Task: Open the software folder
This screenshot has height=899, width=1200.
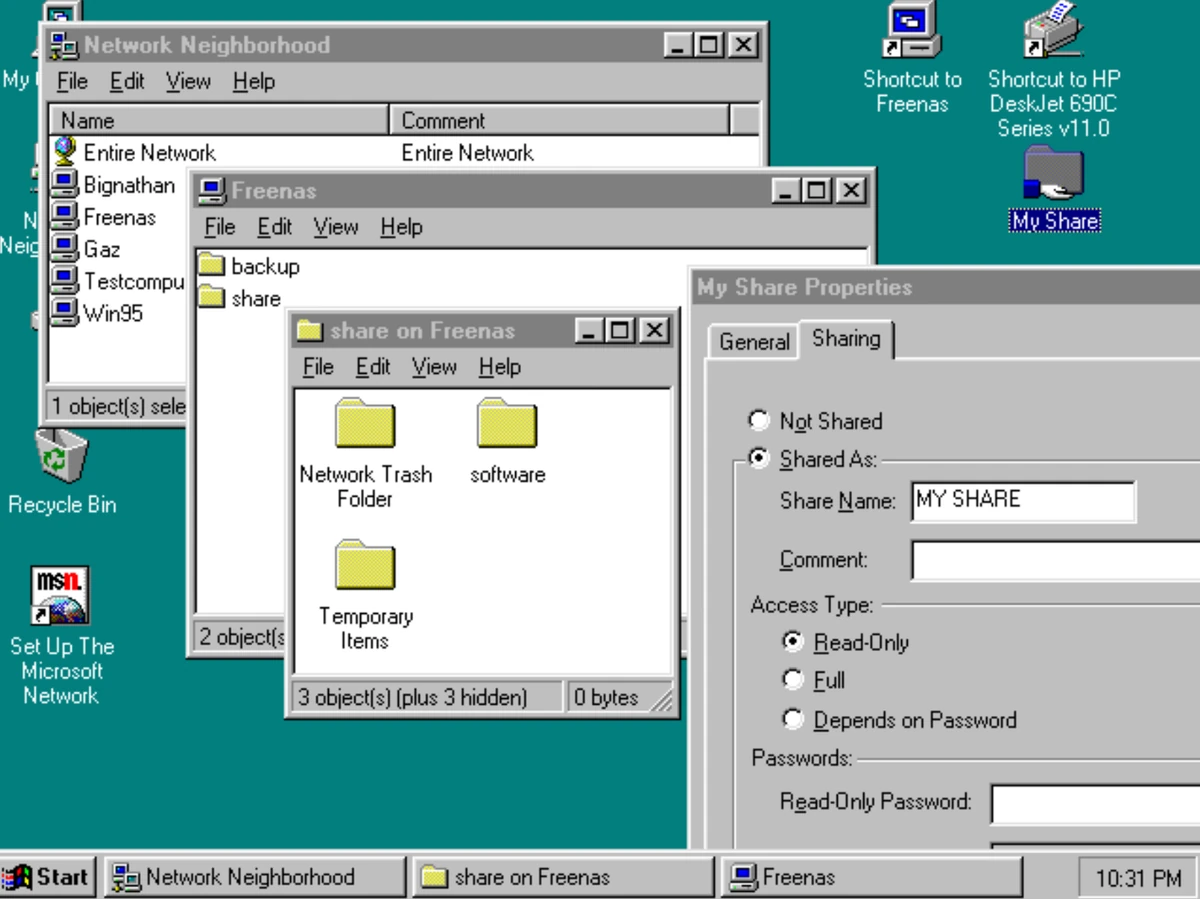Action: (505, 423)
